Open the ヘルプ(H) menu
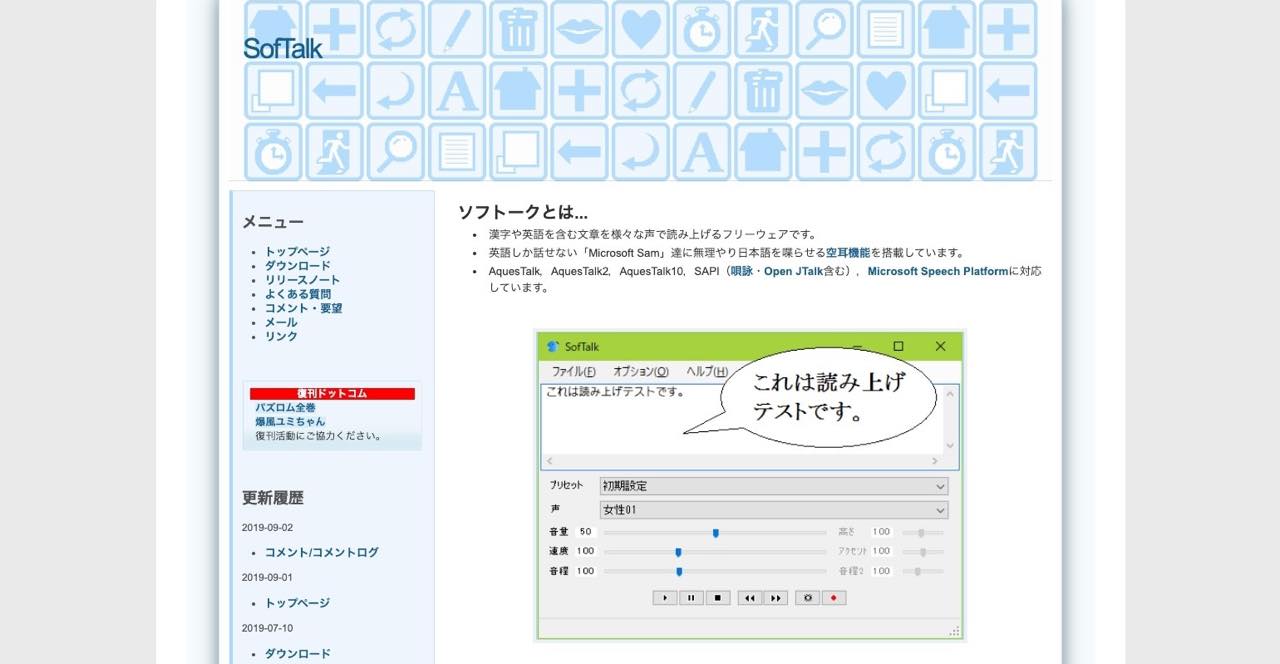Viewport: 1280px width, 664px height. (x=707, y=371)
